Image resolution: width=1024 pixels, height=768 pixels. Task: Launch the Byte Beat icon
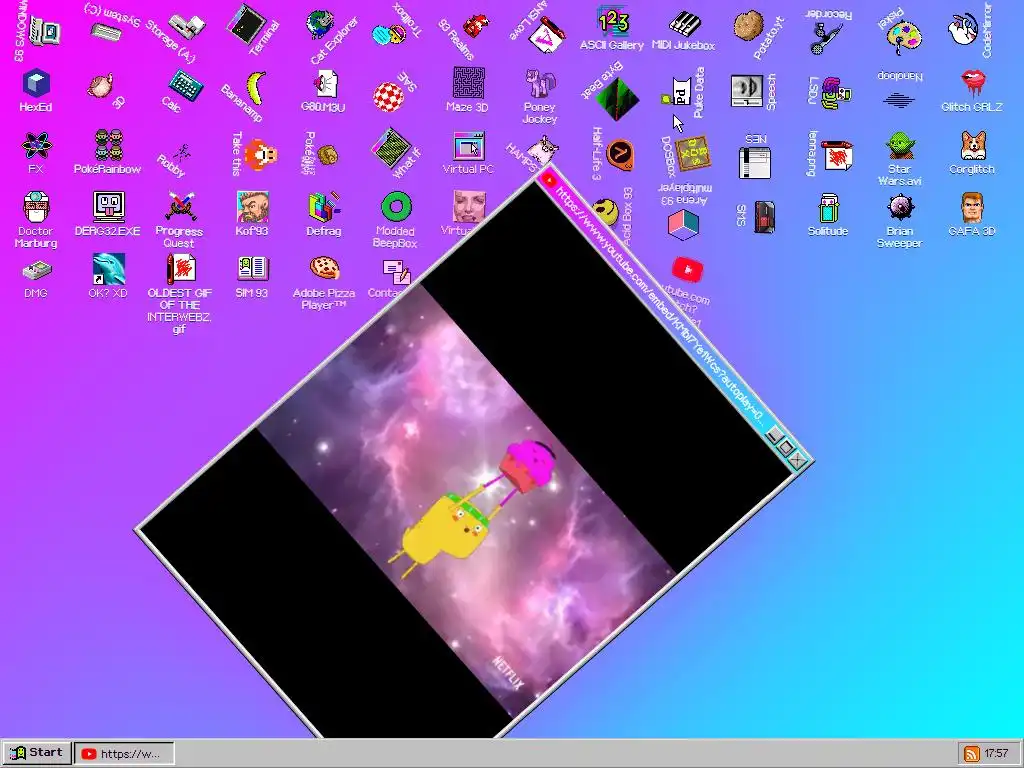pyautogui.click(x=616, y=99)
